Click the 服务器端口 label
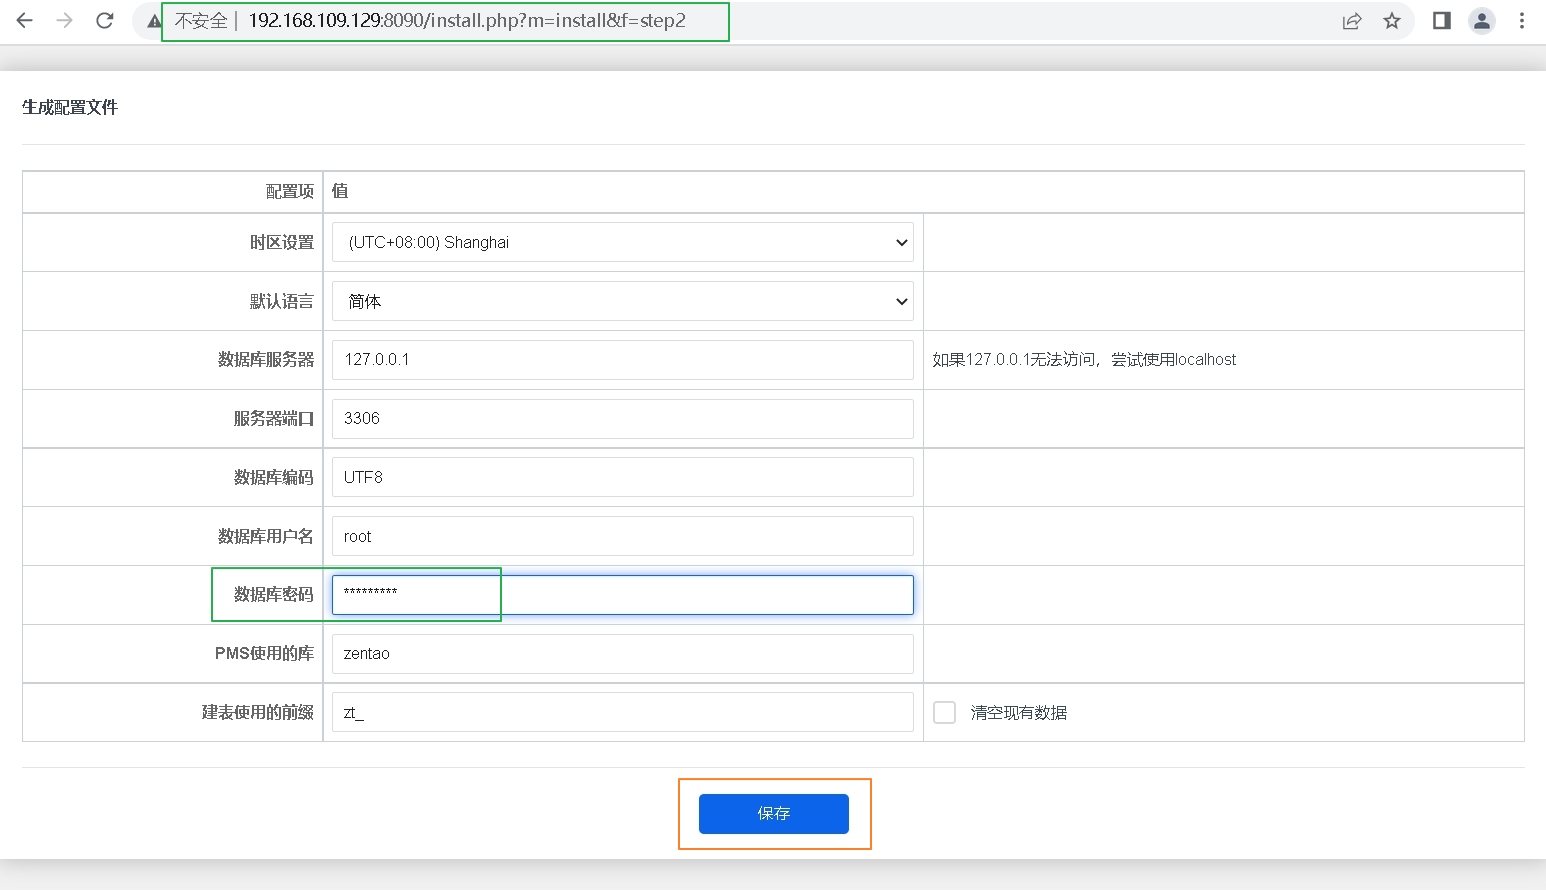This screenshot has height=890, width=1546. [x=274, y=418]
